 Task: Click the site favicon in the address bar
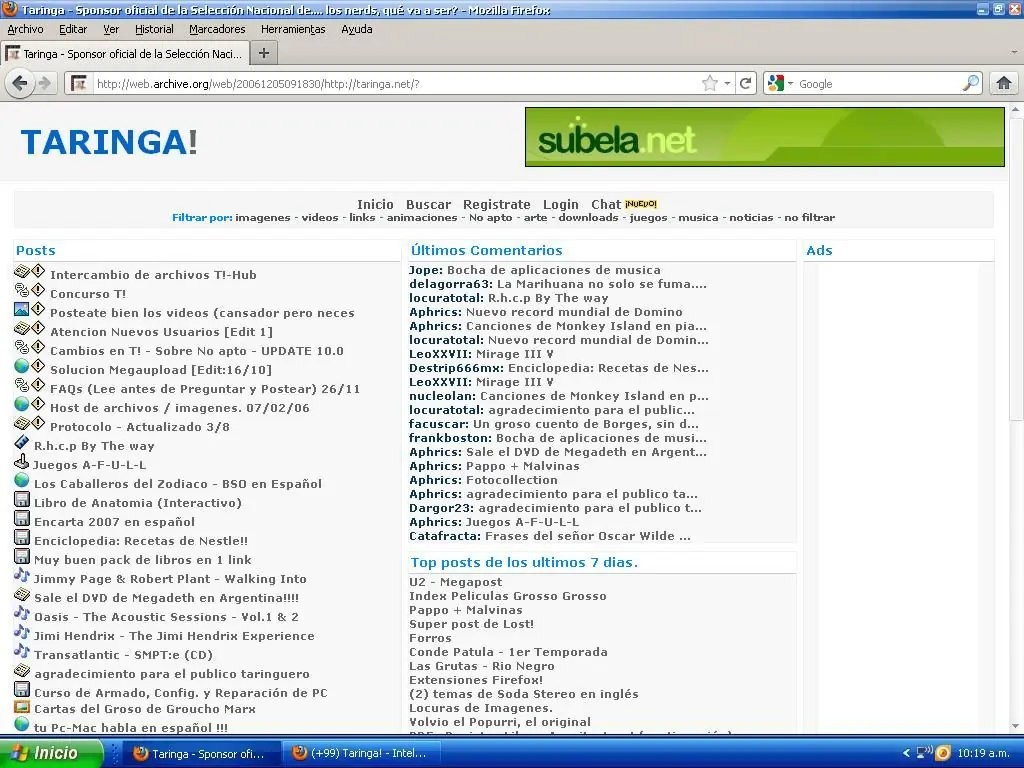[x=78, y=84]
